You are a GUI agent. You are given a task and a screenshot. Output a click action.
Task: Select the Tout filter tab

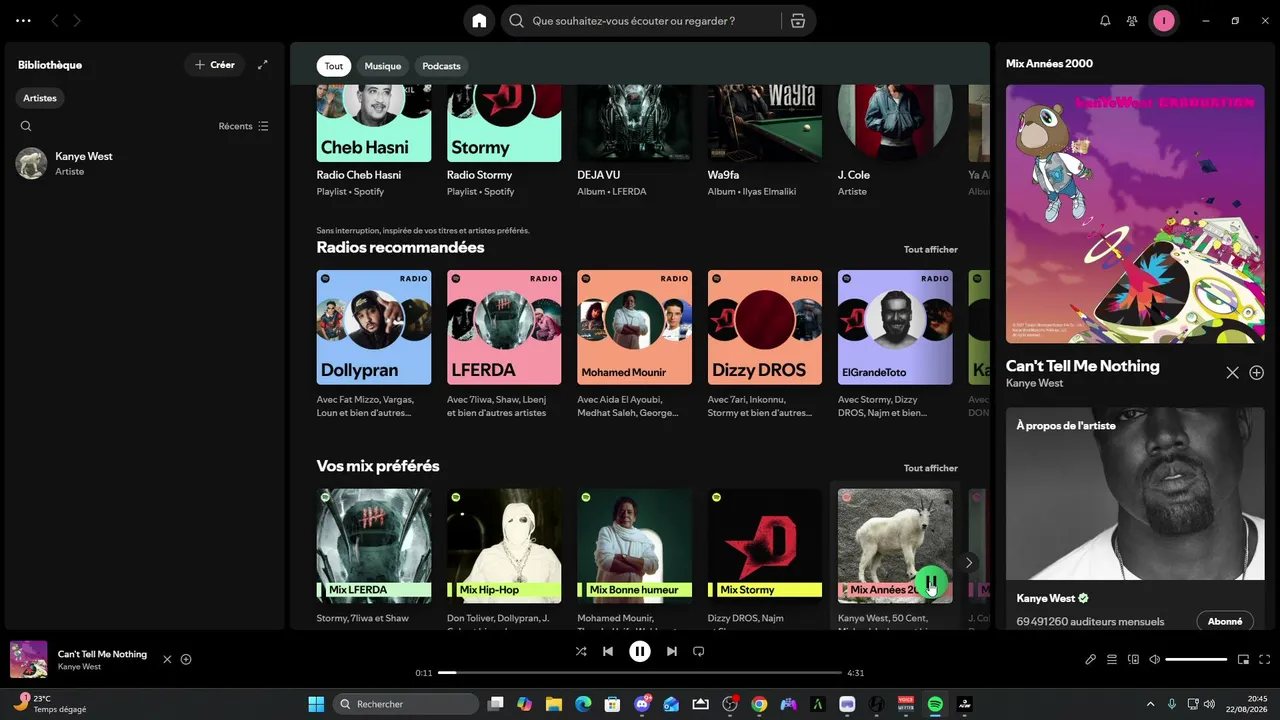click(x=334, y=66)
